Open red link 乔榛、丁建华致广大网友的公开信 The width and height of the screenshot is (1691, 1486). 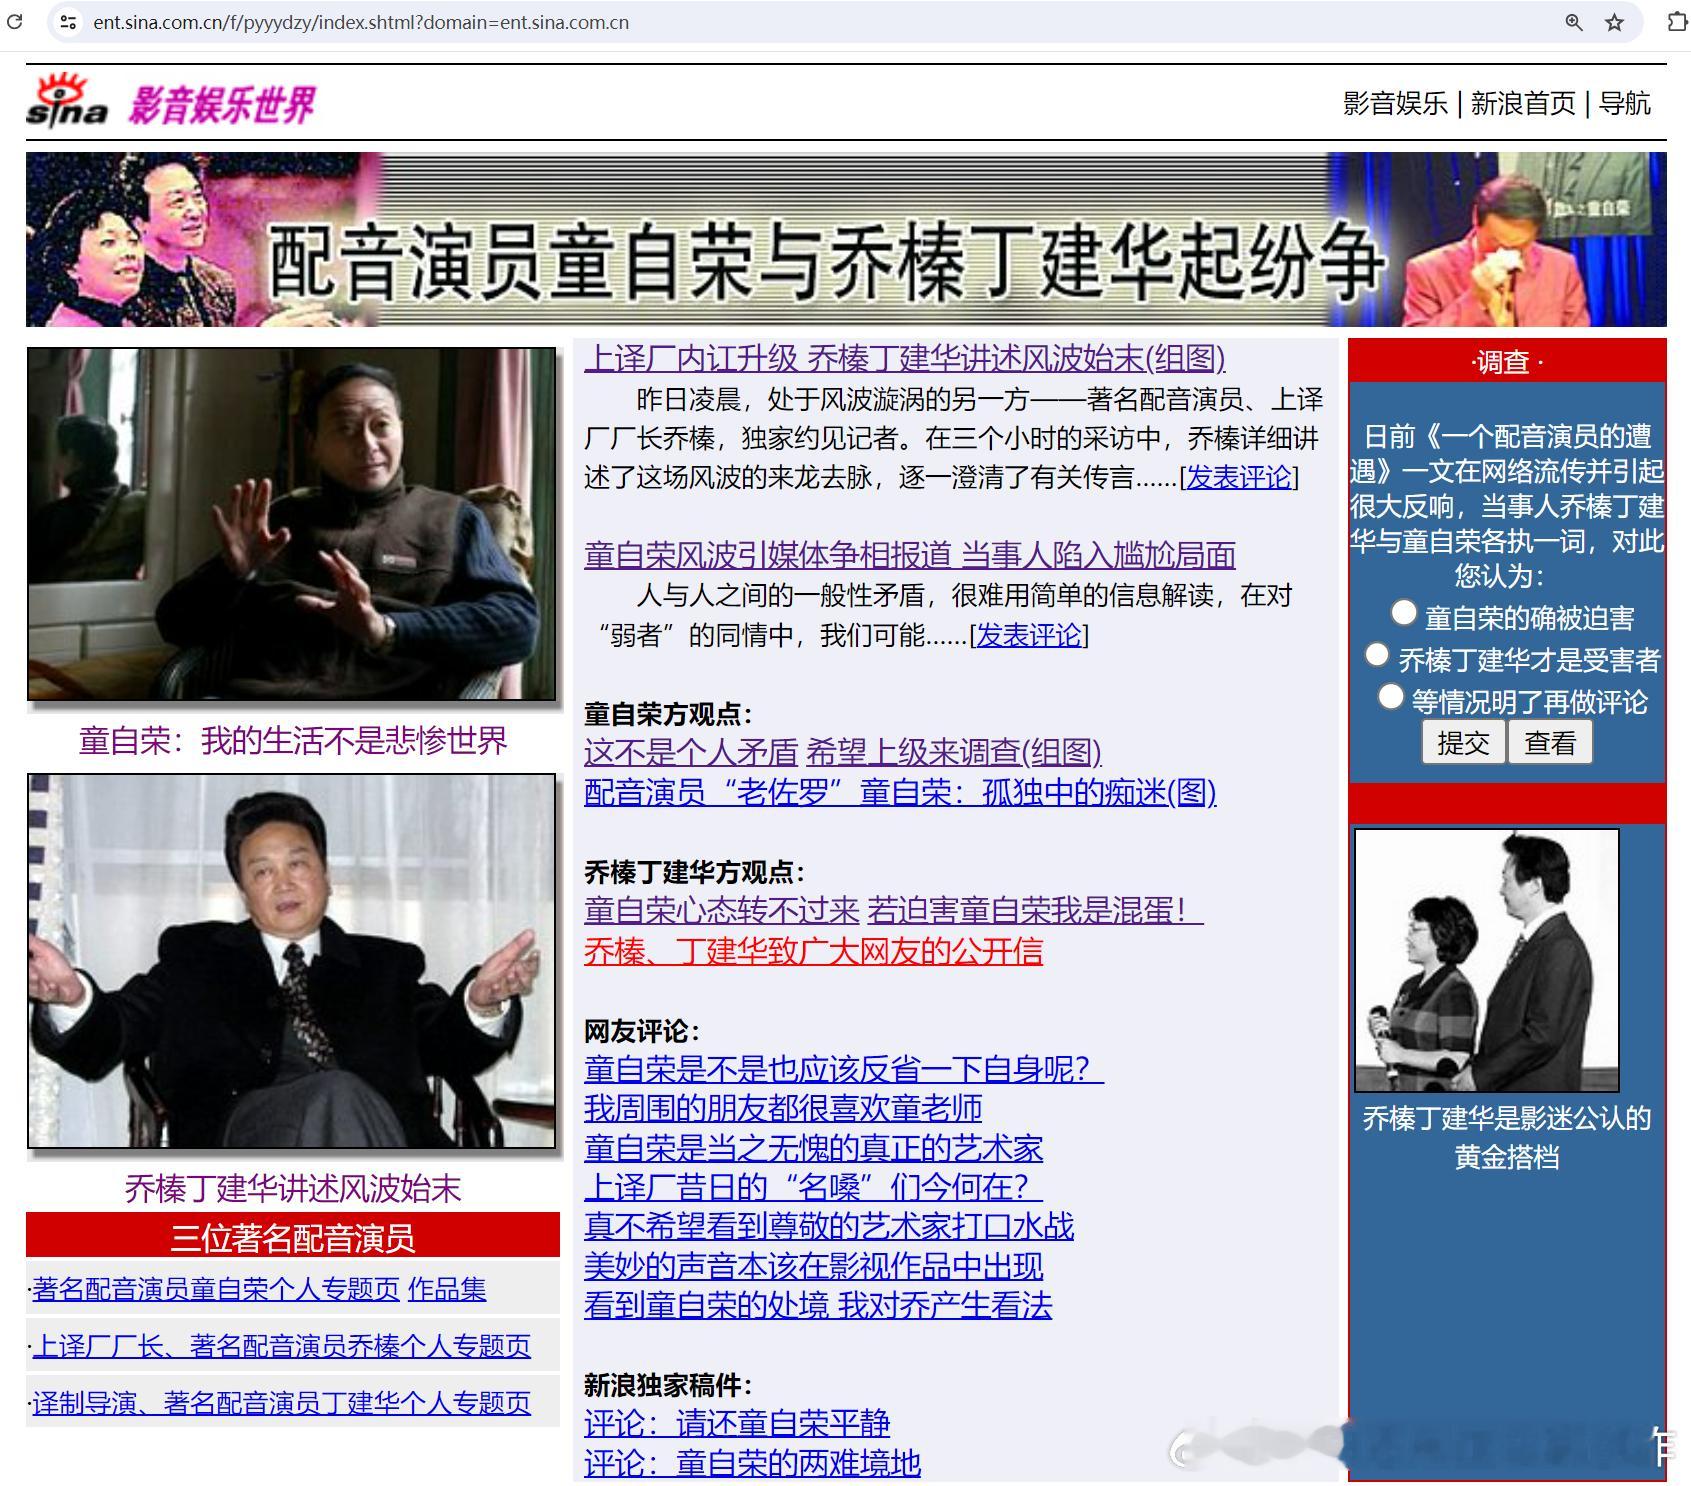click(x=814, y=950)
